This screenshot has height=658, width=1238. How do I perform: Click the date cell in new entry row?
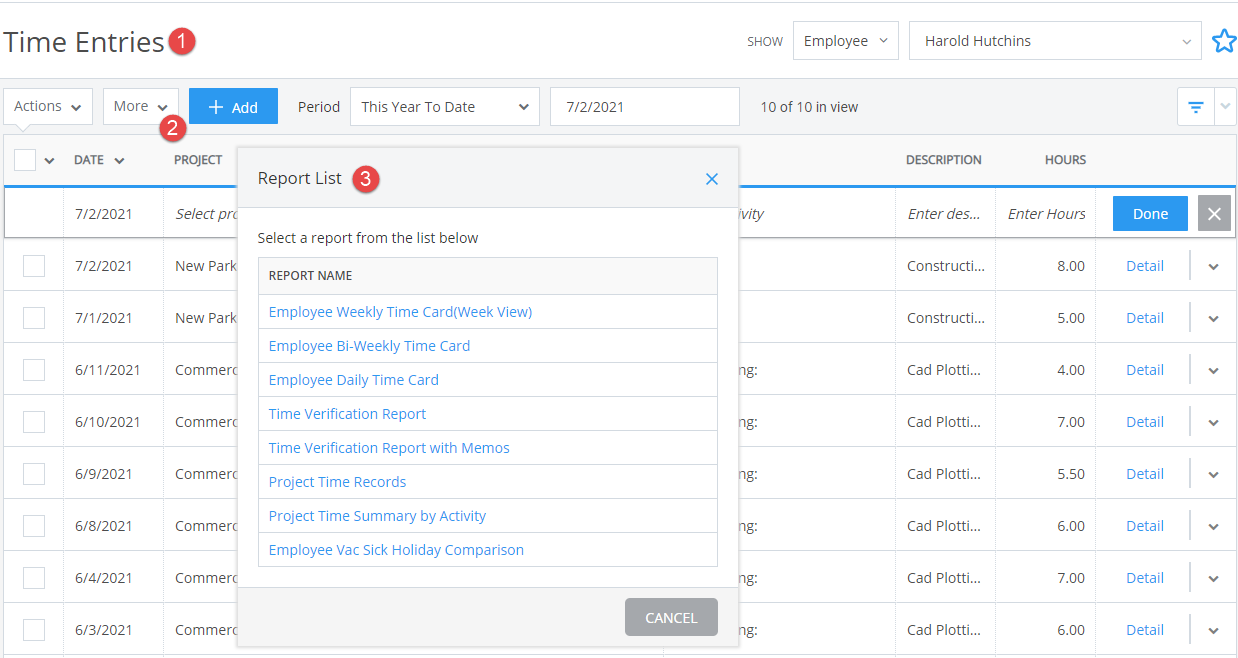pyautogui.click(x=113, y=214)
